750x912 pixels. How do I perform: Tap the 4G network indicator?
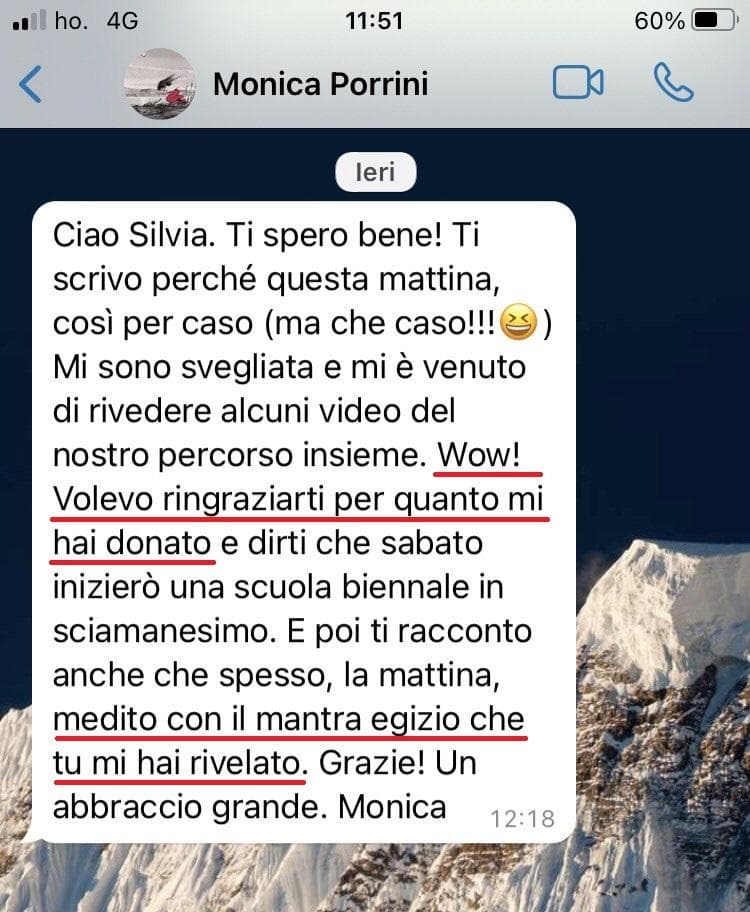(x=122, y=21)
